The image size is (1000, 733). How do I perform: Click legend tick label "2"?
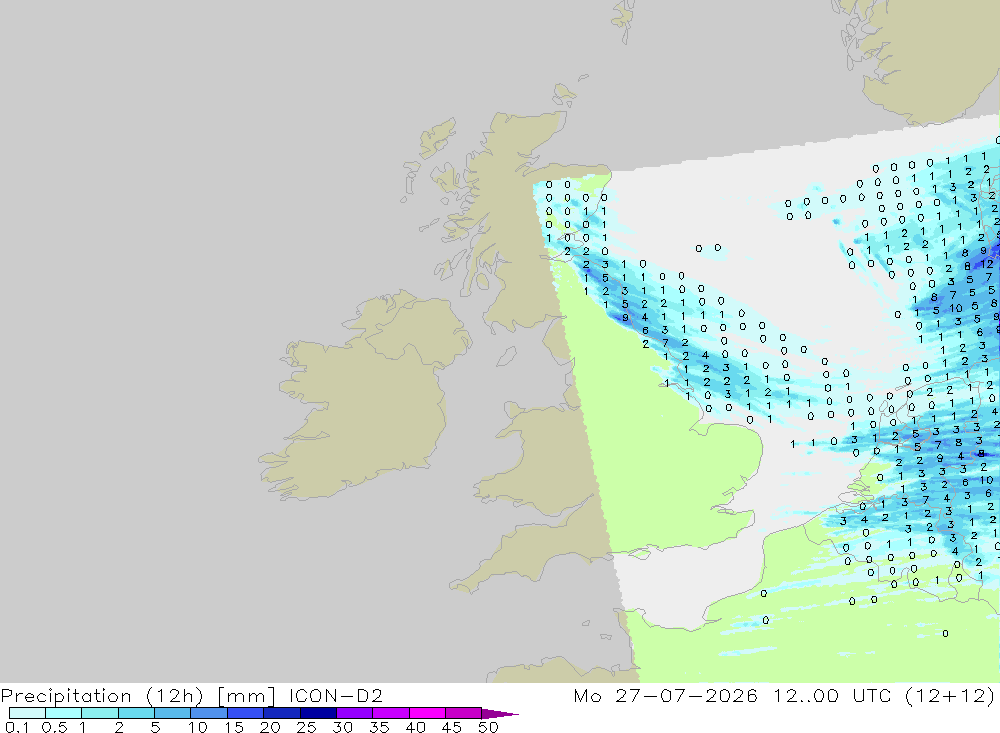[119, 727]
